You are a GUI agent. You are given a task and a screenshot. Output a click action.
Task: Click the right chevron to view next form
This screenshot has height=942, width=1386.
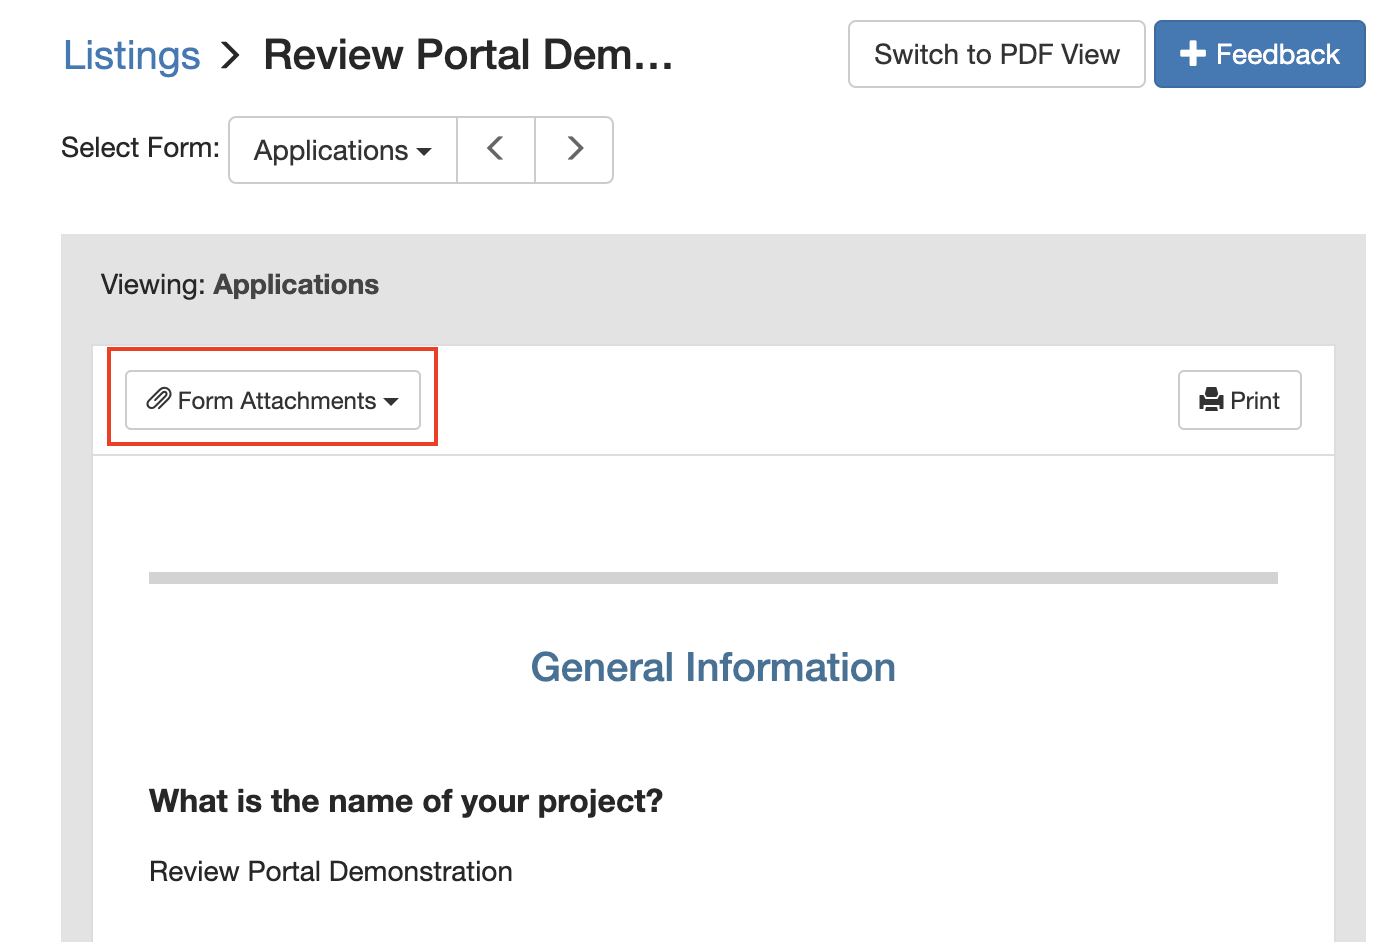[x=574, y=148]
